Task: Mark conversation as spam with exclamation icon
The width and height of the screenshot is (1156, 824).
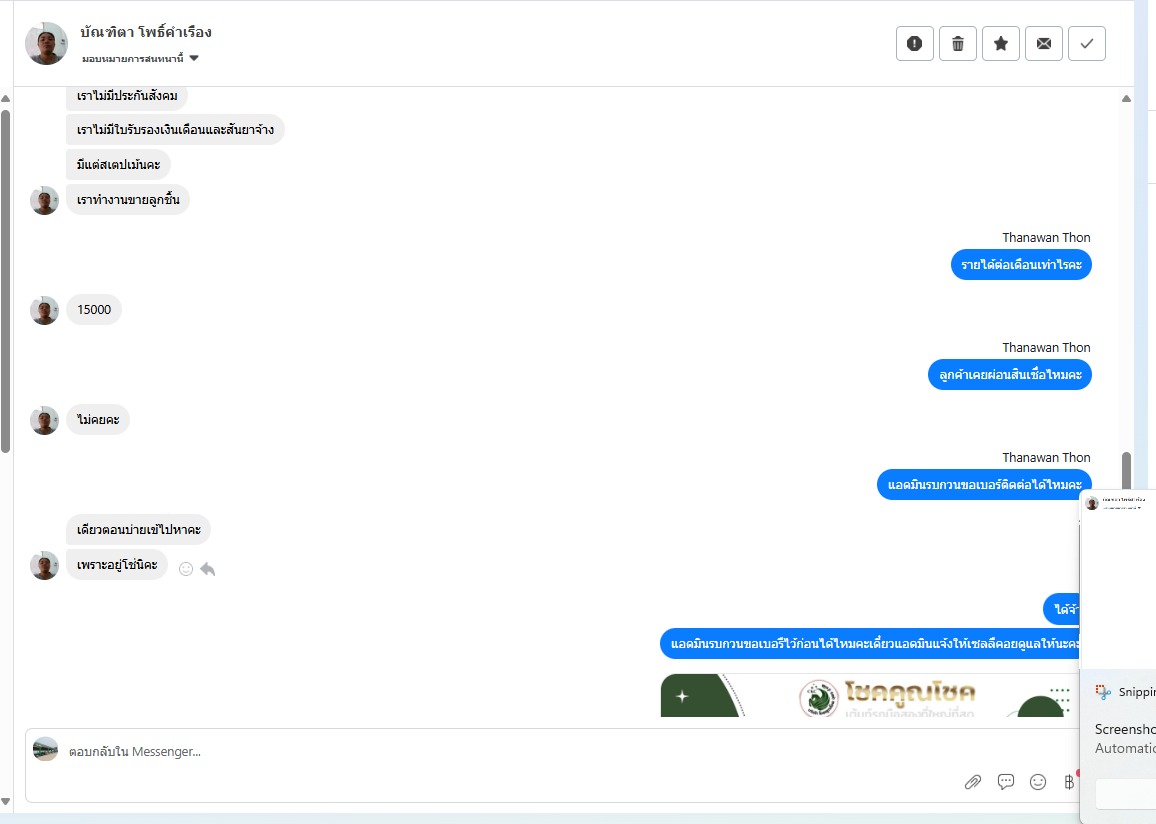Action: tap(914, 43)
